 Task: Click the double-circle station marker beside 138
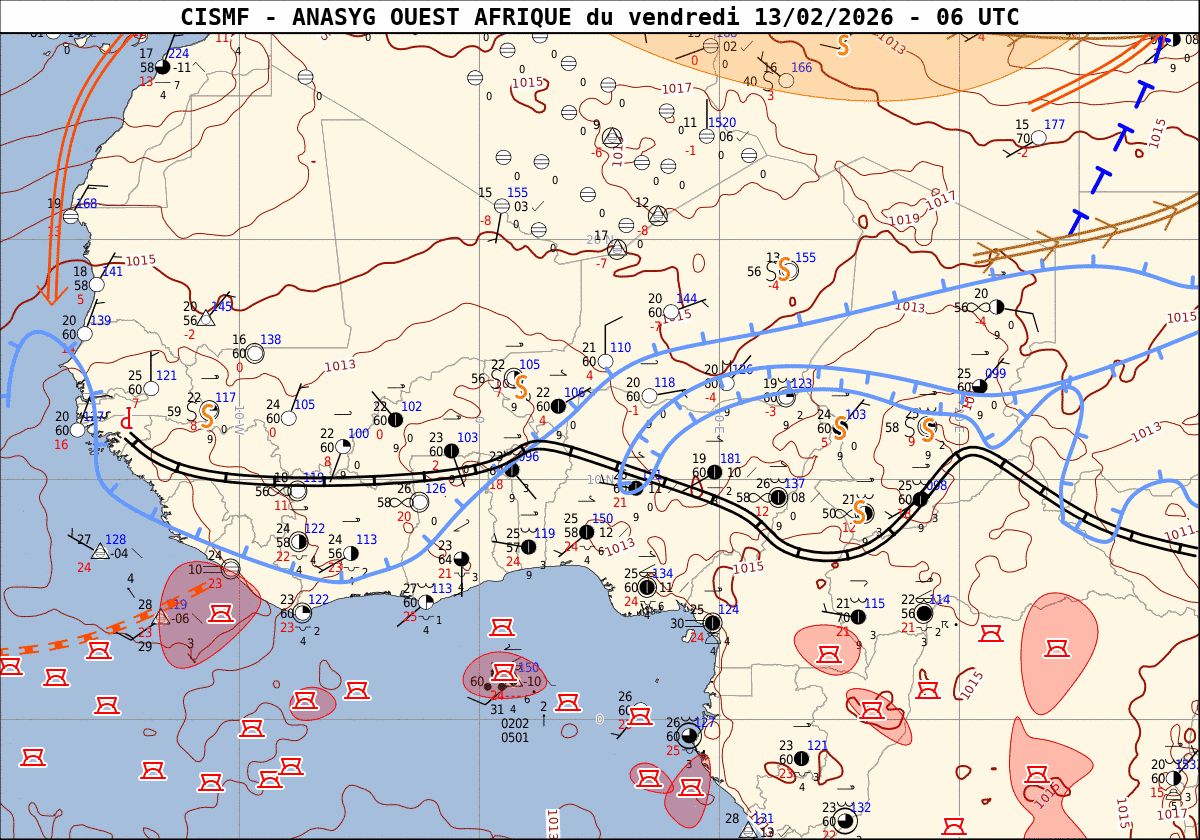tap(255, 353)
